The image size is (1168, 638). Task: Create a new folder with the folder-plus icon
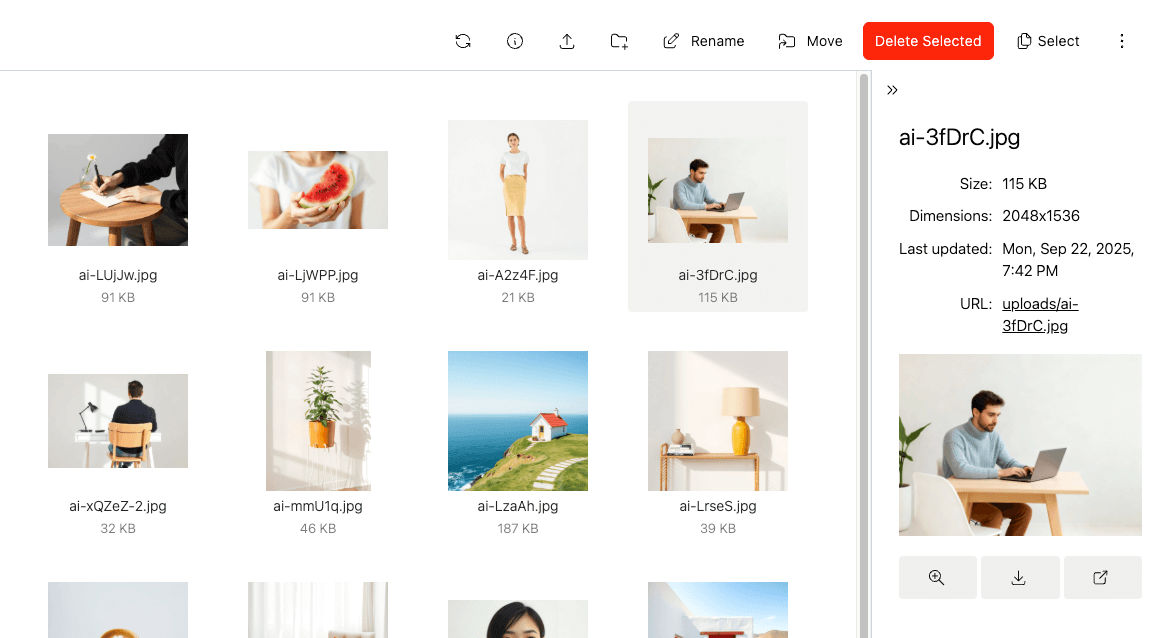coord(619,41)
